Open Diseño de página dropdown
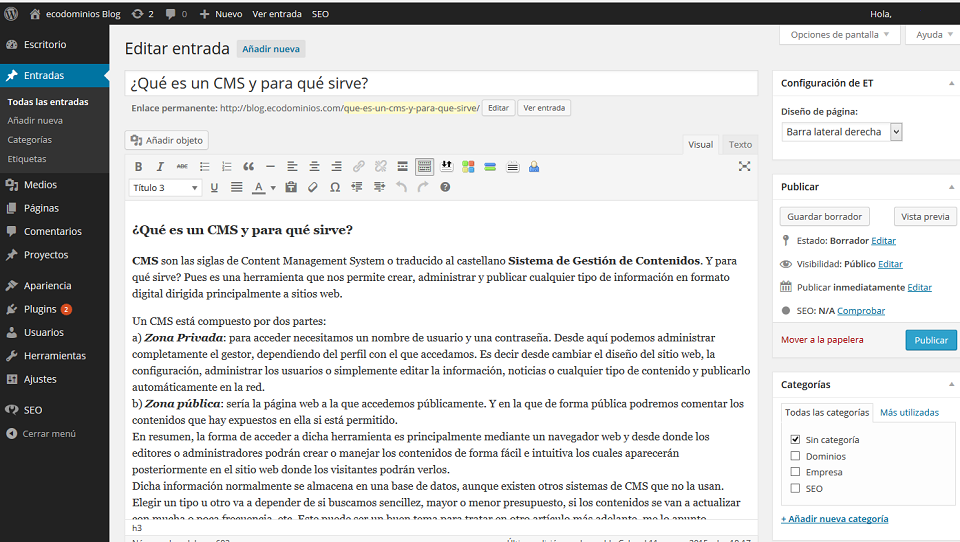 coord(842,132)
